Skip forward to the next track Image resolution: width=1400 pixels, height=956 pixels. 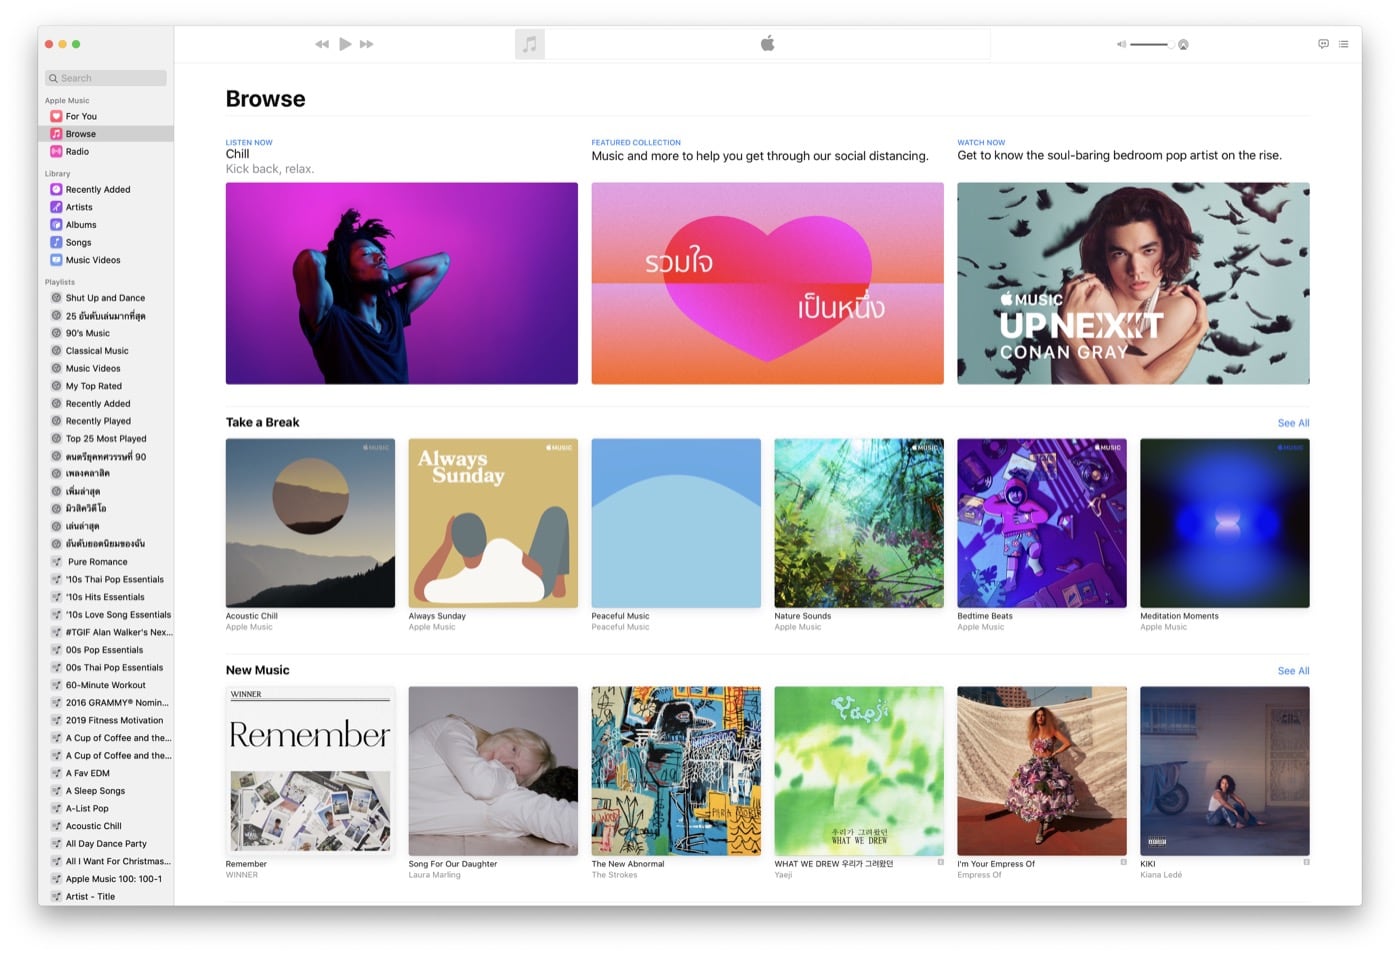367,44
